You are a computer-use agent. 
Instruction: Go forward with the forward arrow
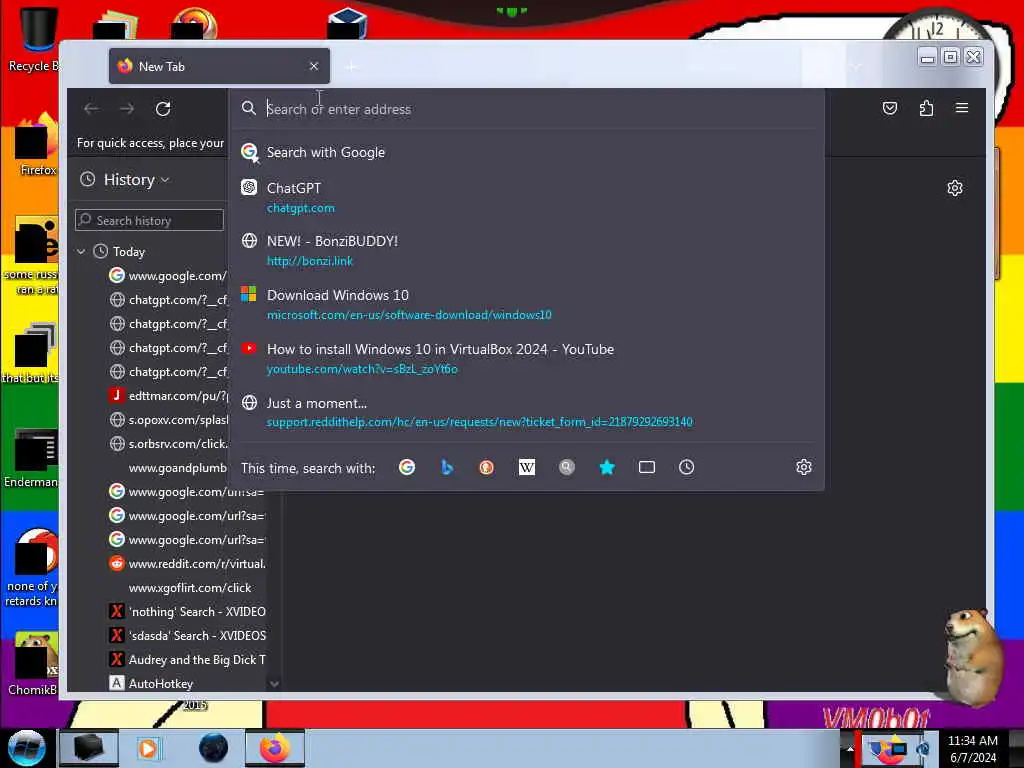coord(127,108)
